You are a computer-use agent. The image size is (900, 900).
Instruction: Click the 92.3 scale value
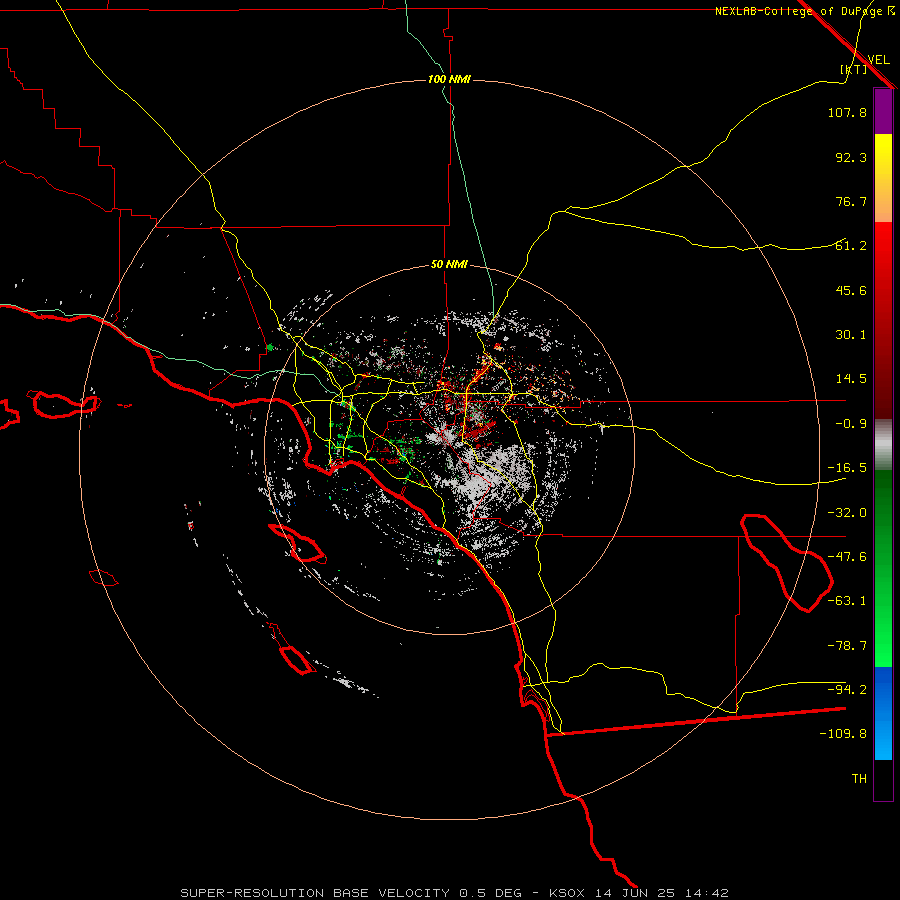pos(851,157)
